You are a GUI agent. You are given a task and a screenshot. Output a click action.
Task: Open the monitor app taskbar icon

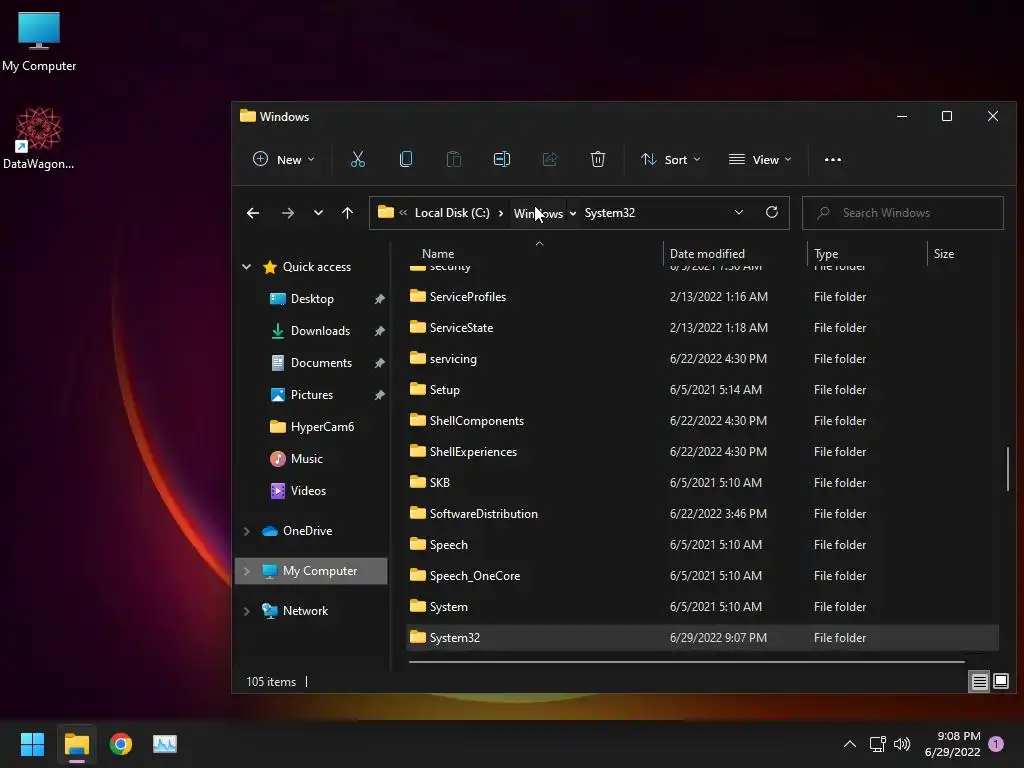[165, 744]
